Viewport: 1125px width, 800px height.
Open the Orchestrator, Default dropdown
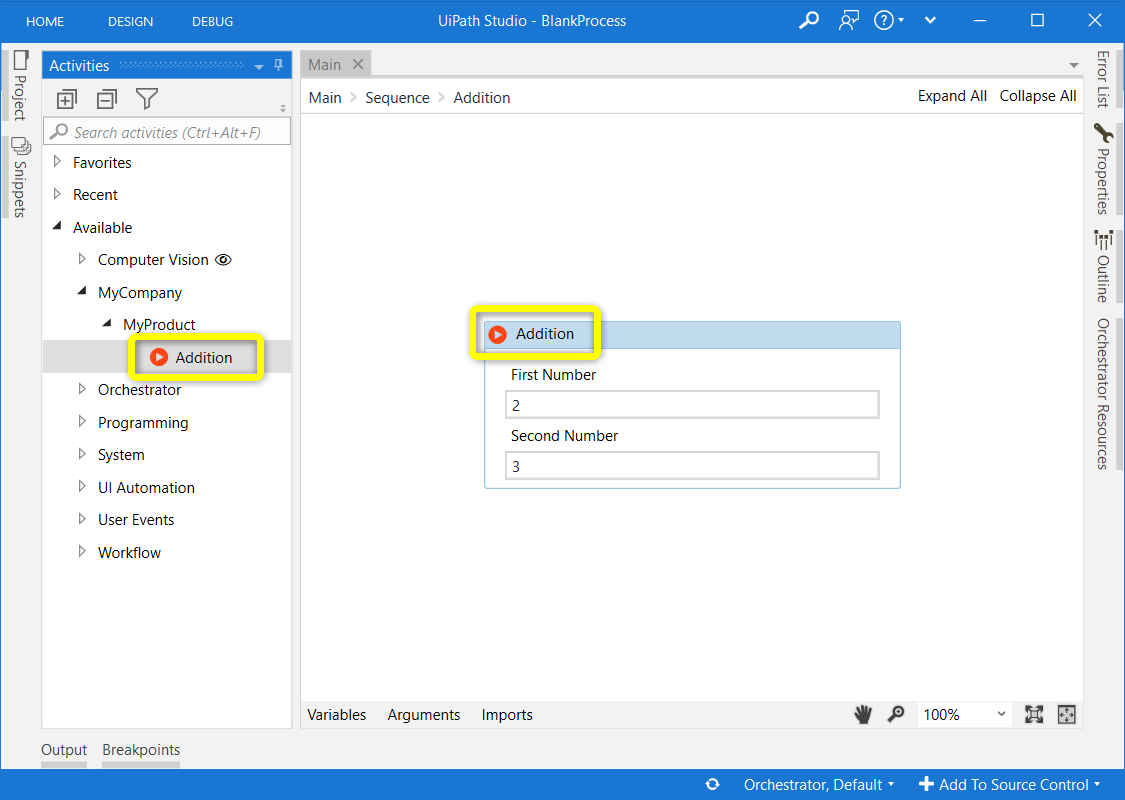click(818, 785)
